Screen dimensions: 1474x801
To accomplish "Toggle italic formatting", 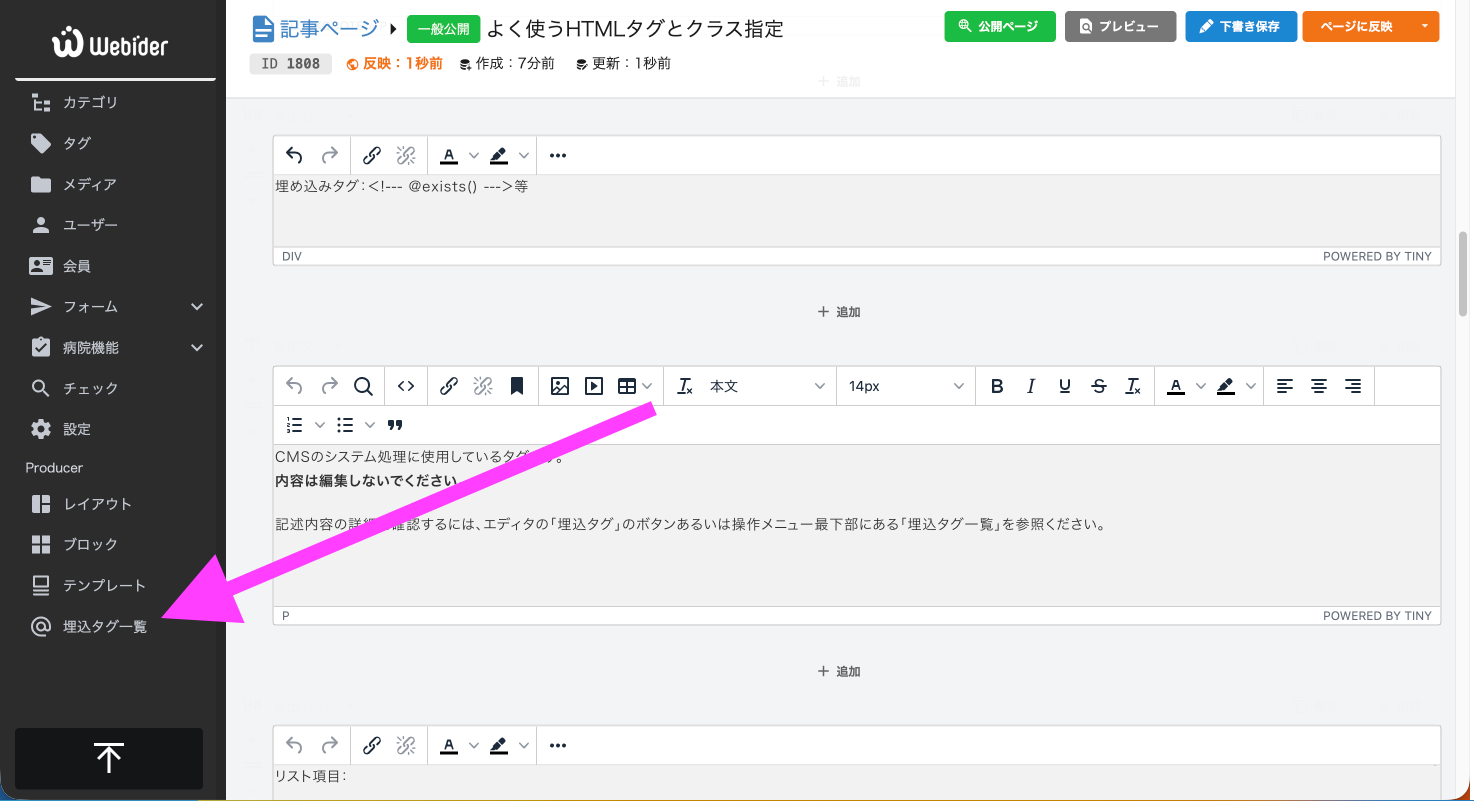I will tap(1031, 385).
